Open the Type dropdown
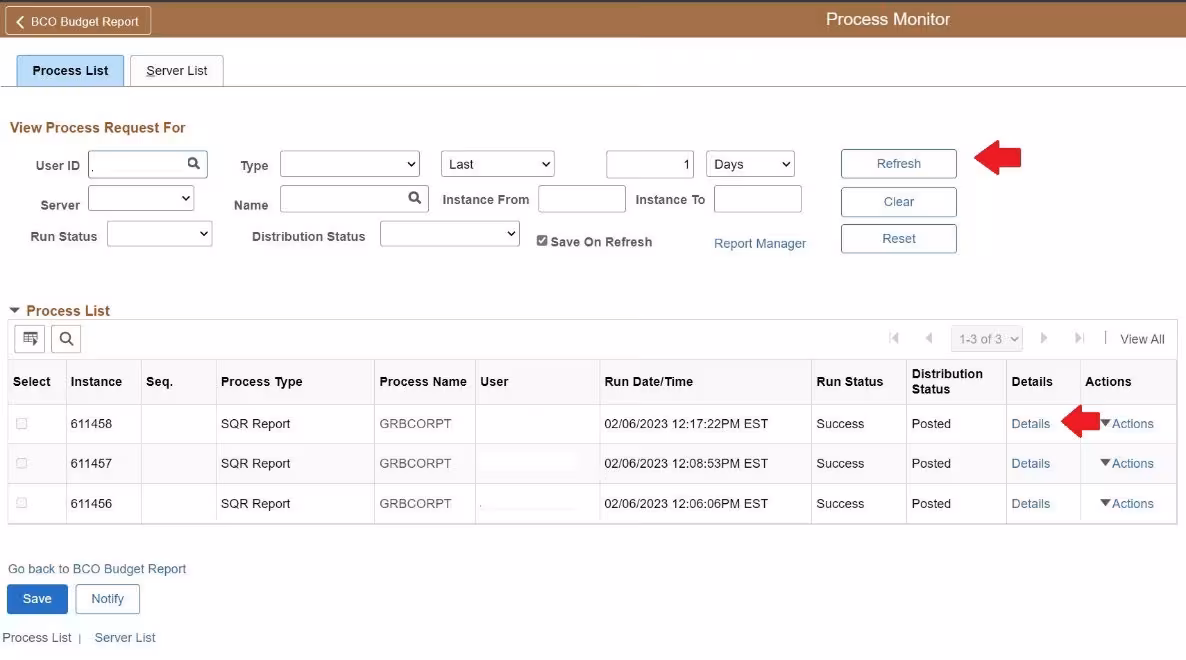The height and width of the screenshot is (660, 1186). tap(349, 164)
